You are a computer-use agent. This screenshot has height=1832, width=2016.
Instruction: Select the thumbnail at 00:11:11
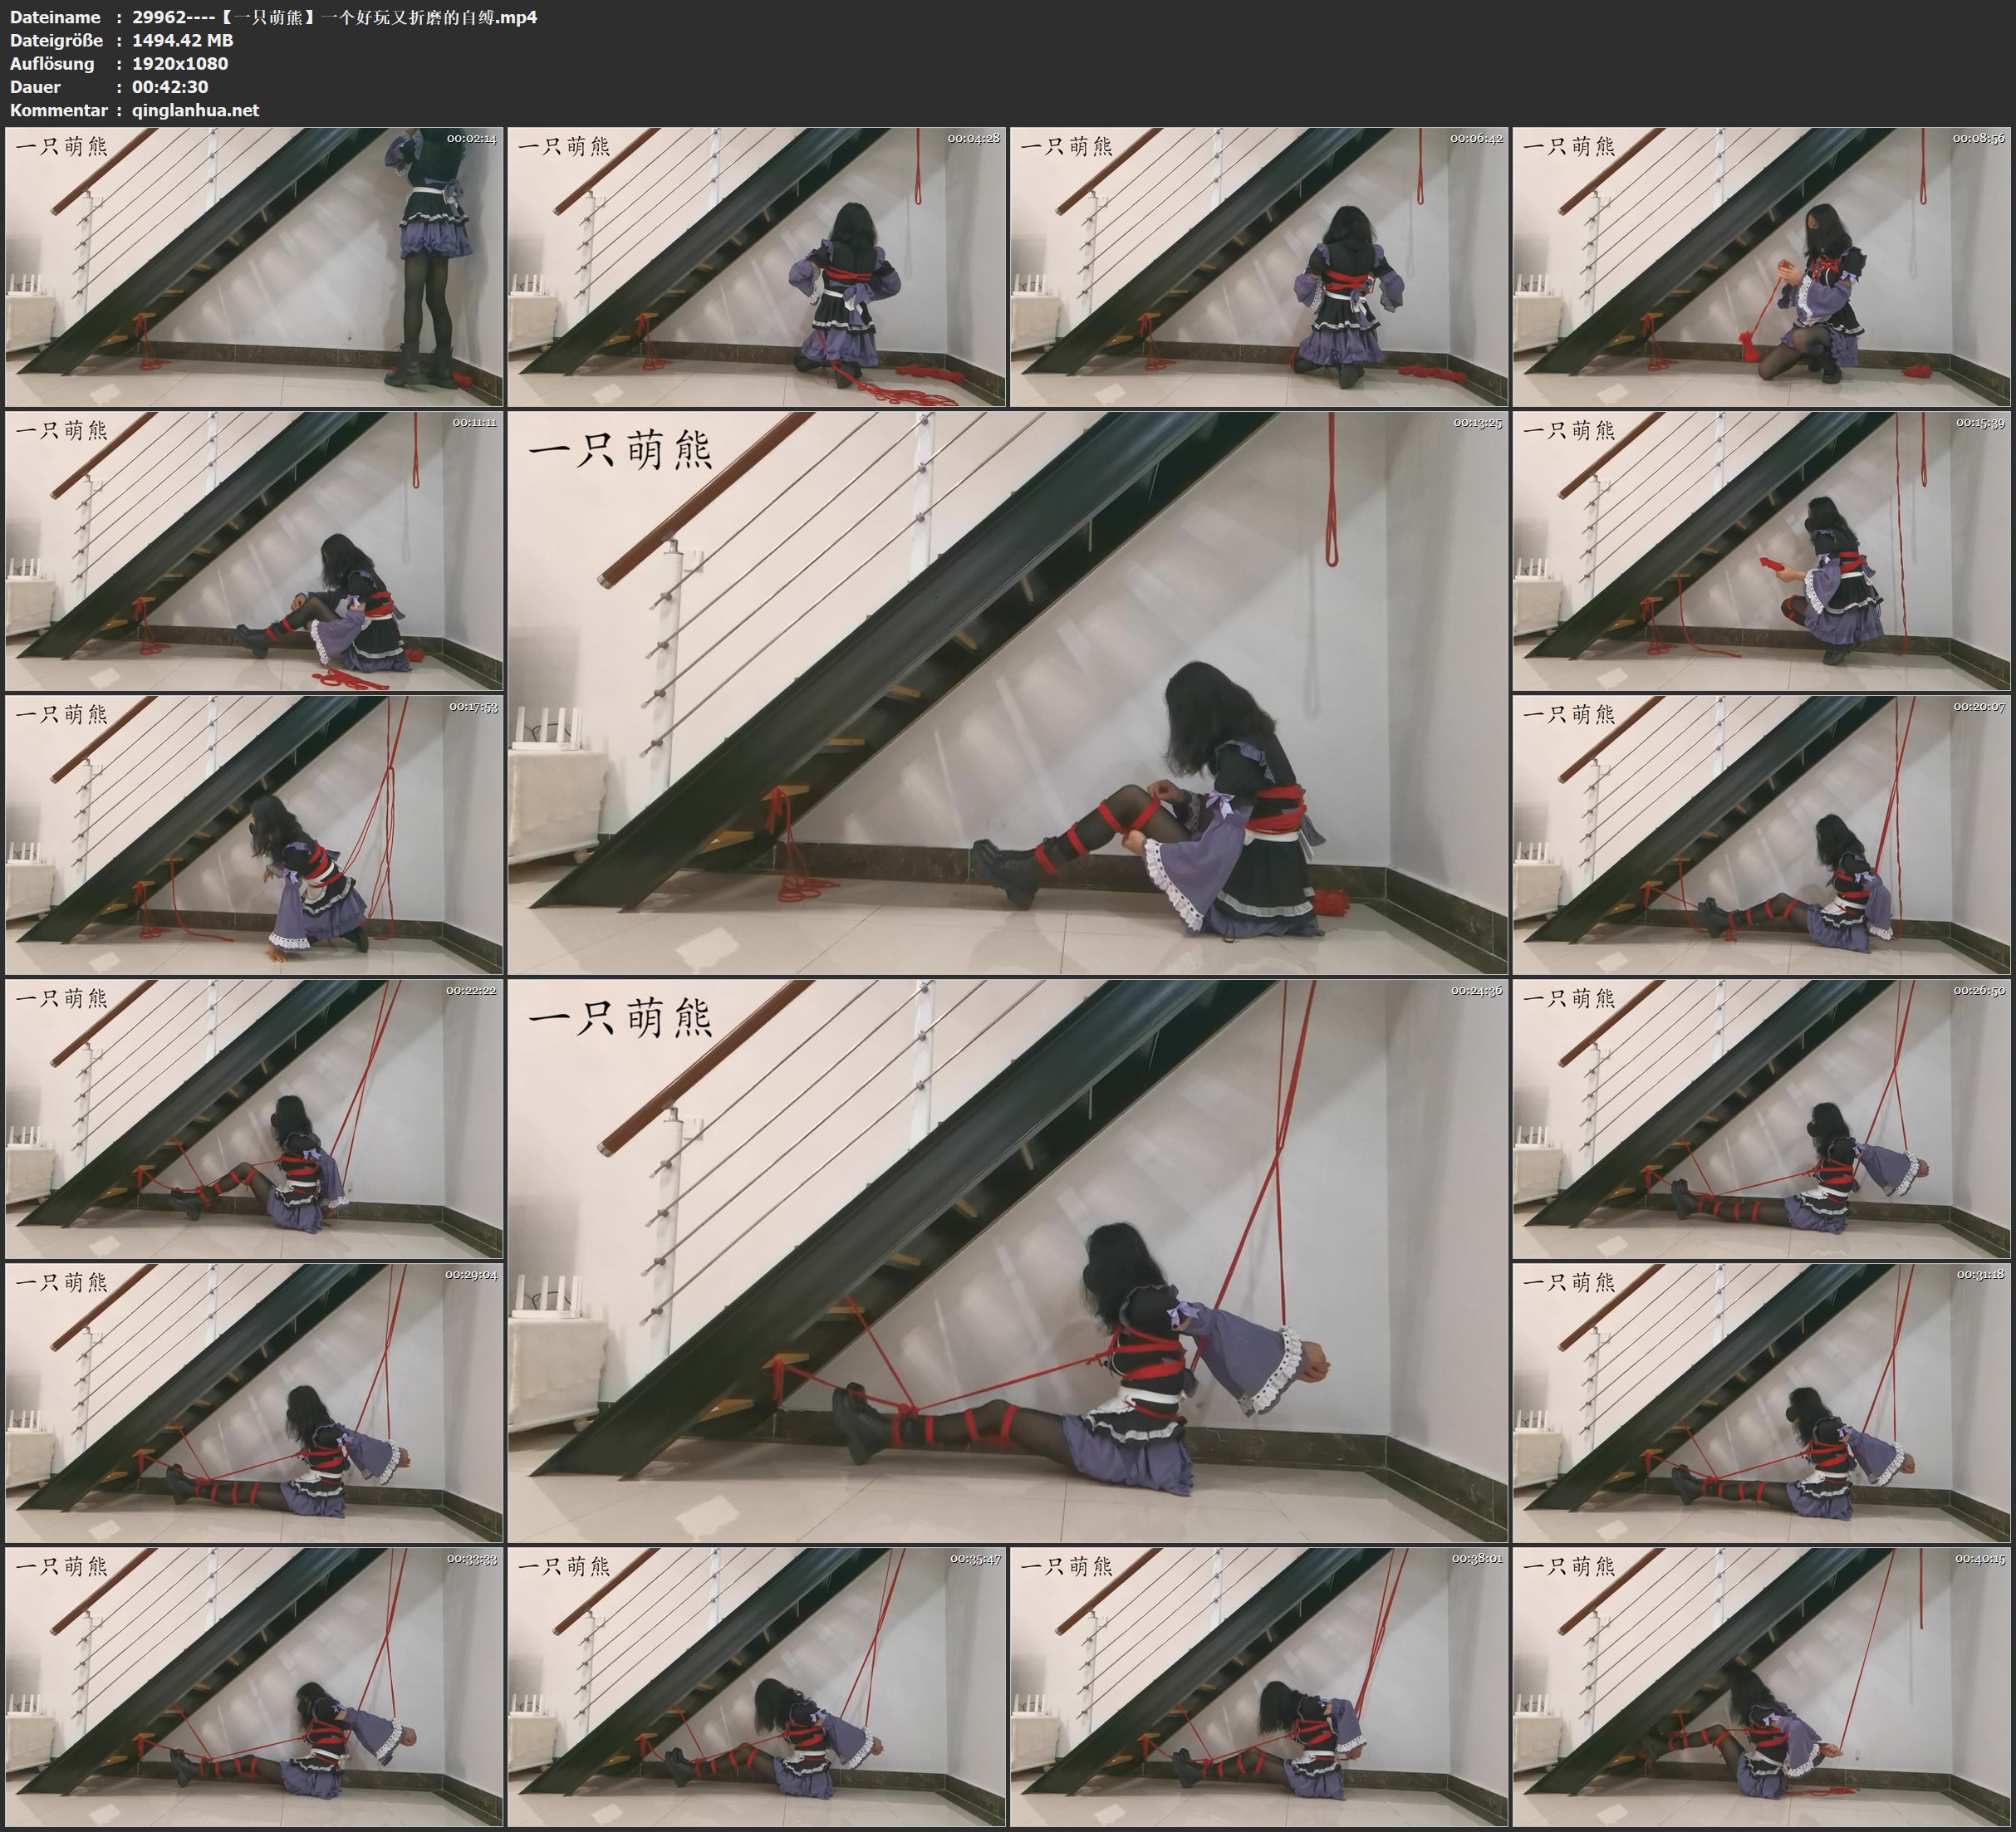[254, 551]
